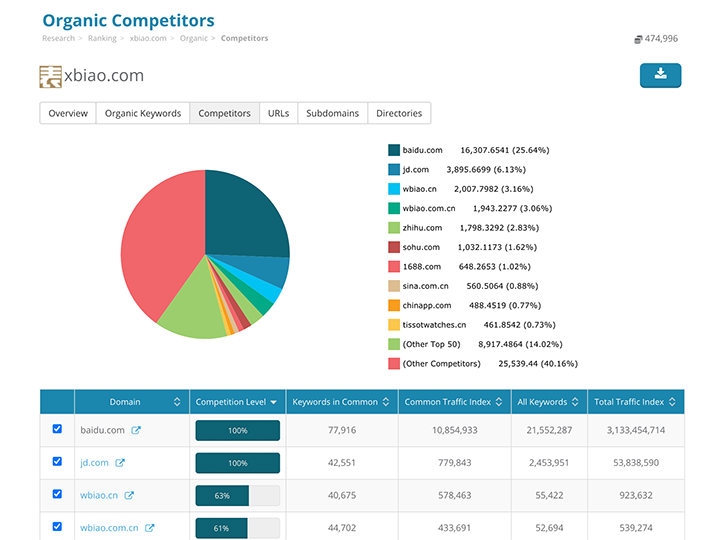Toggle the wbiao.cn row checkbox
This screenshot has height=540, width=720.
pyautogui.click(x=57, y=494)
